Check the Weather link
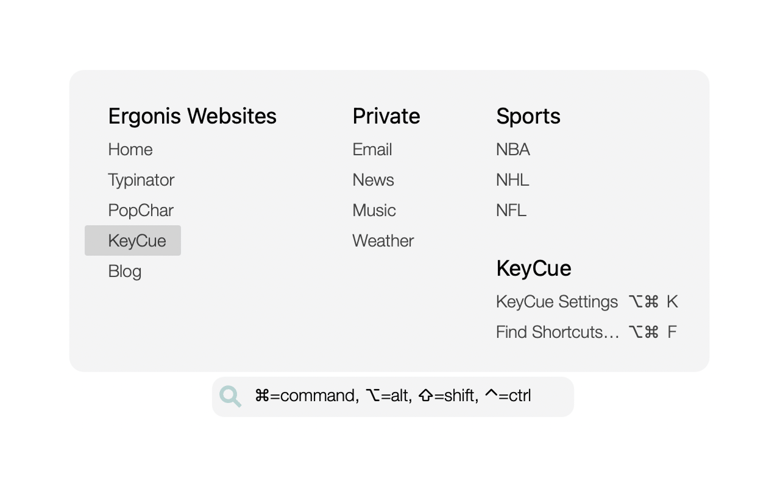This screenshot has height=487, width=780. [x=383, y=241]
